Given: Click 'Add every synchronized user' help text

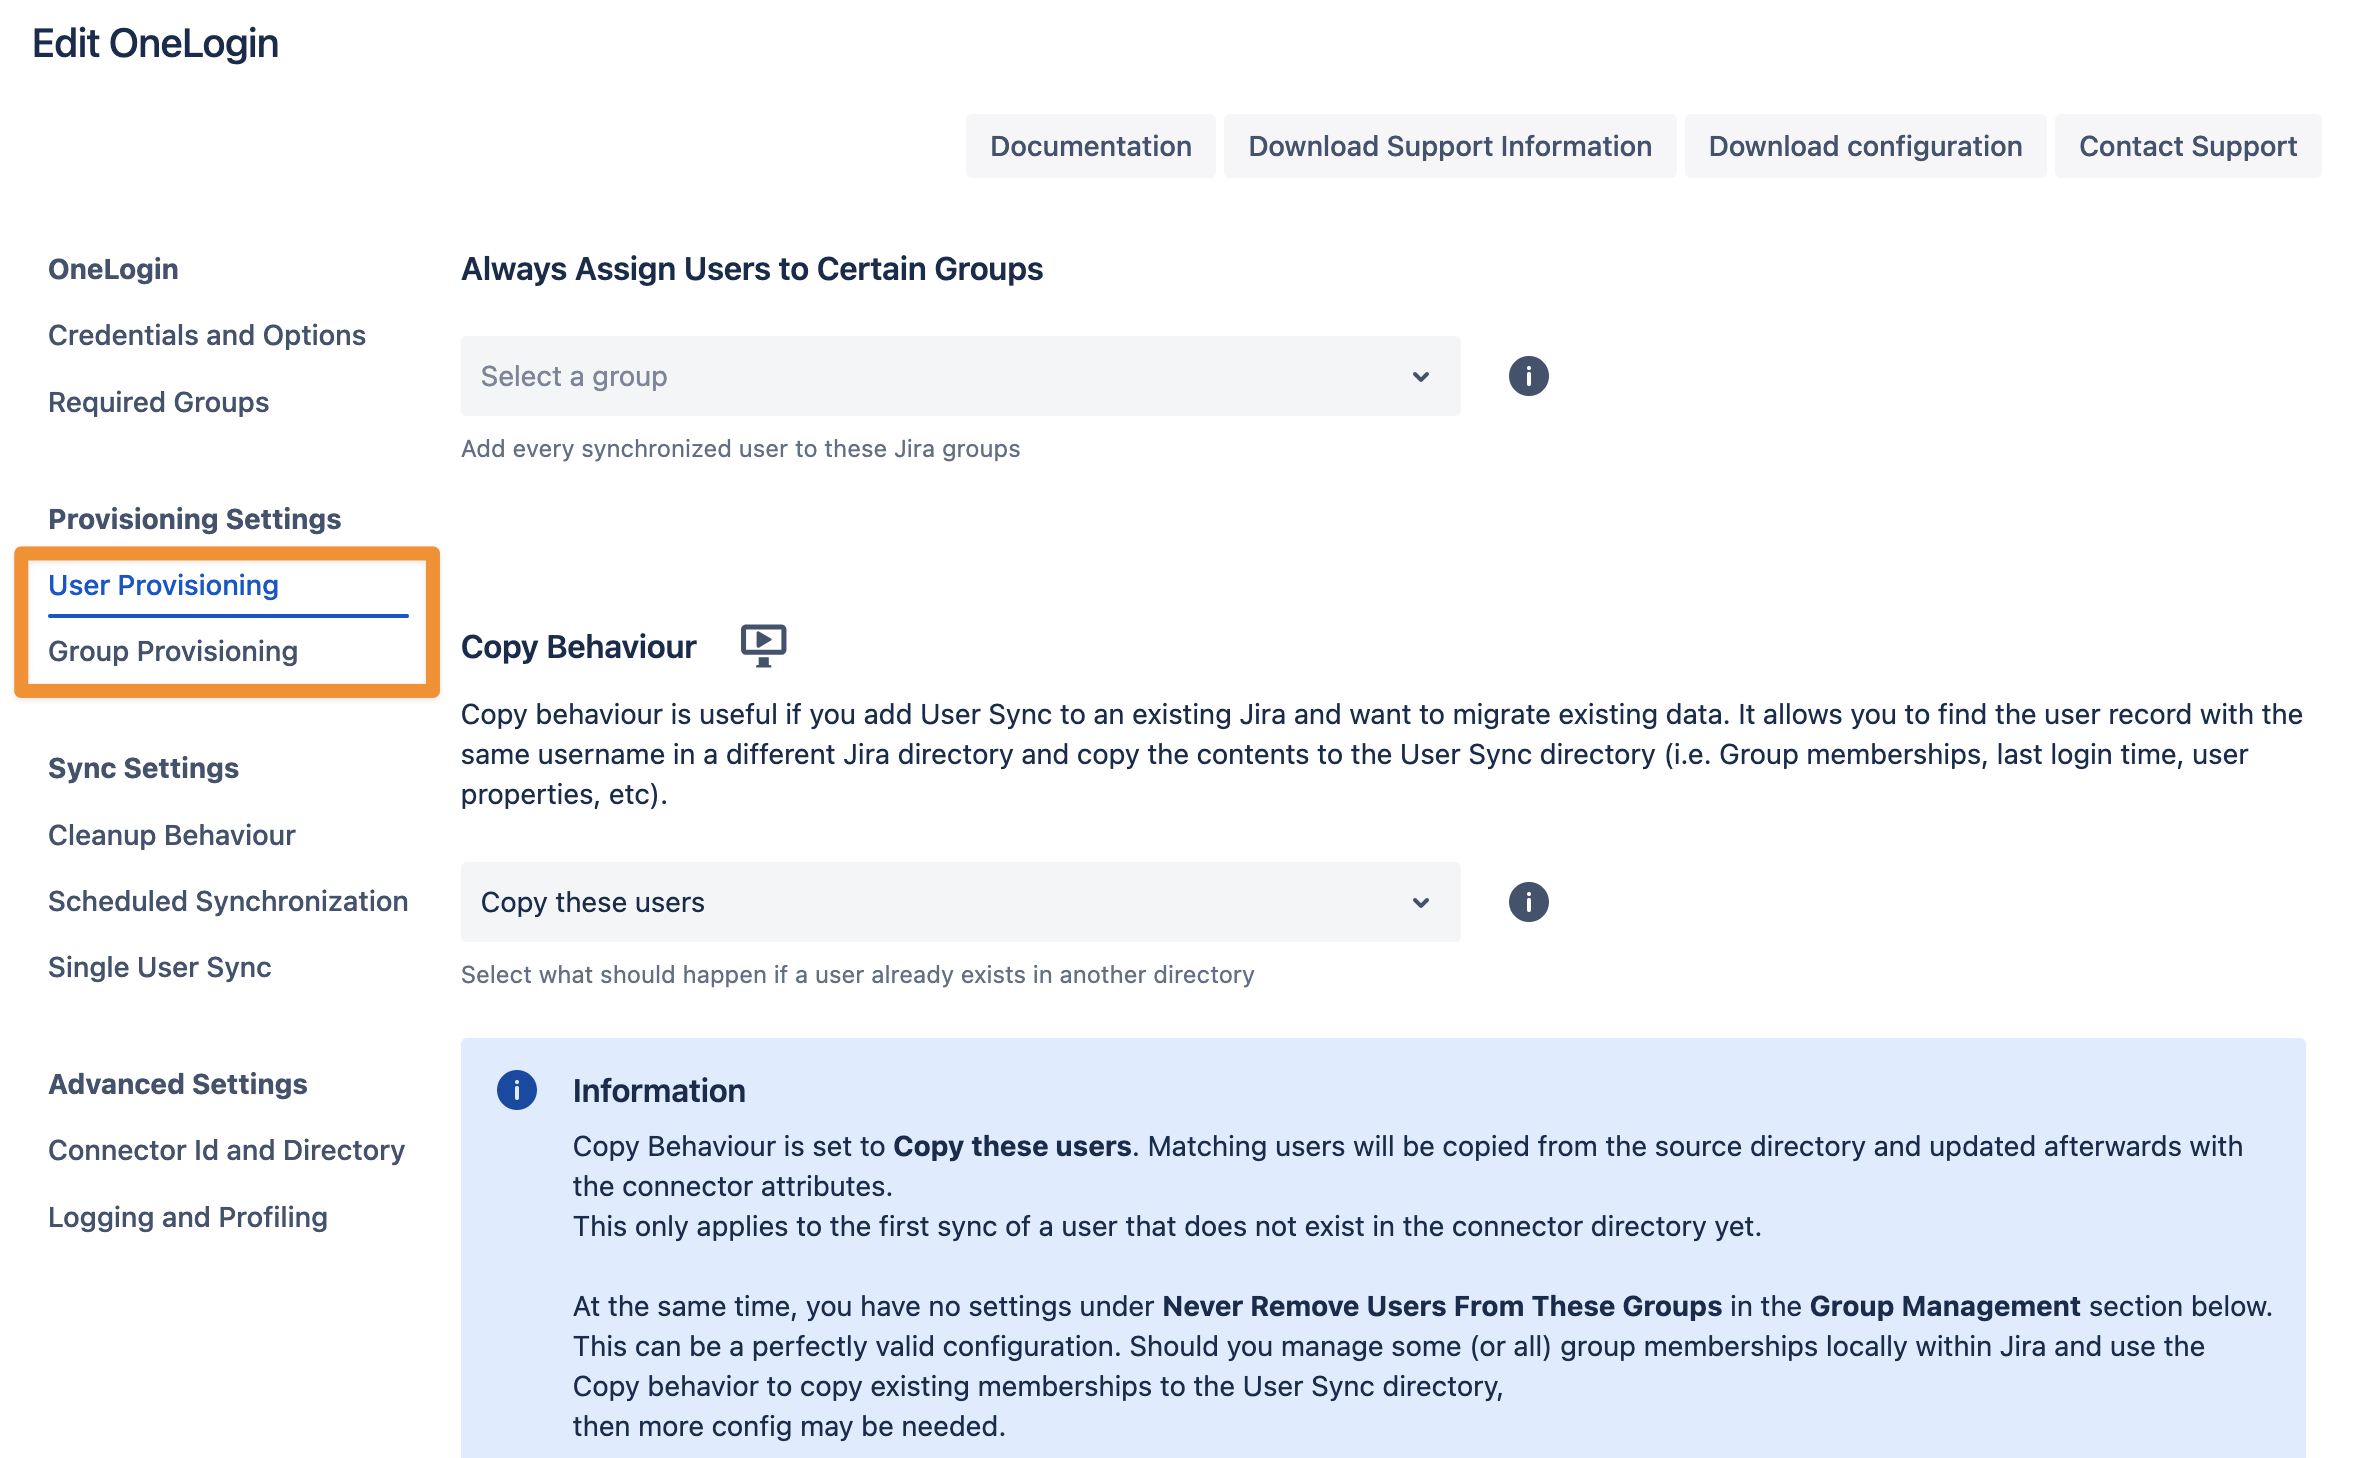Looking at the screenshot, I should coord(740,448).
